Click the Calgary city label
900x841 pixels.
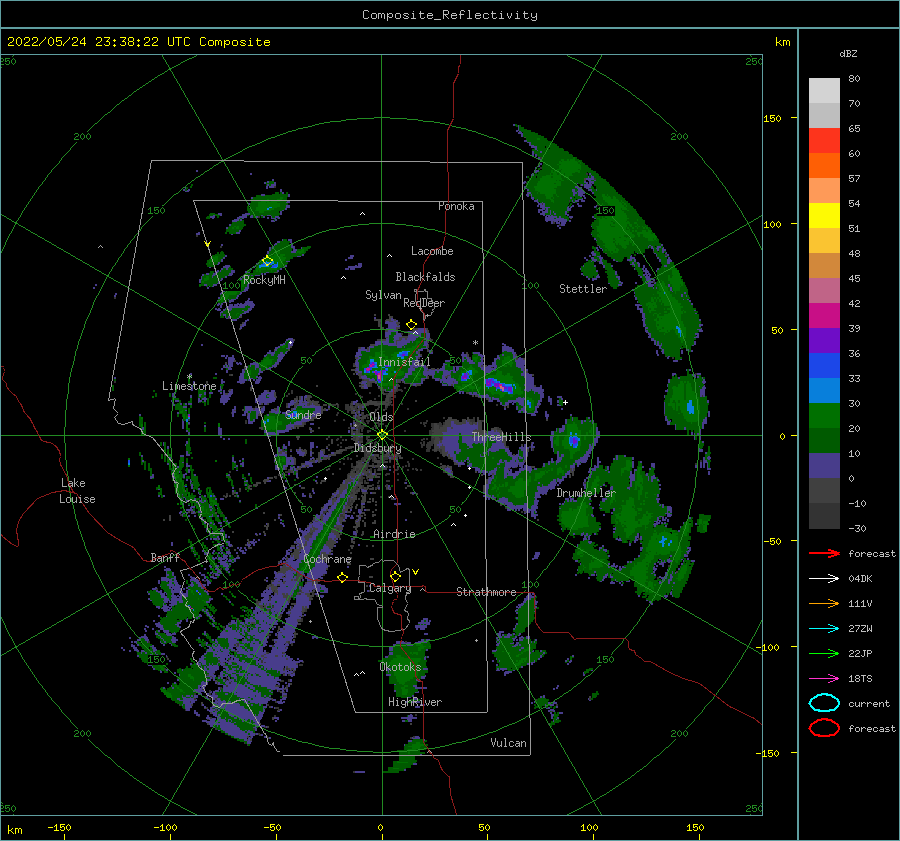[390, 588]
